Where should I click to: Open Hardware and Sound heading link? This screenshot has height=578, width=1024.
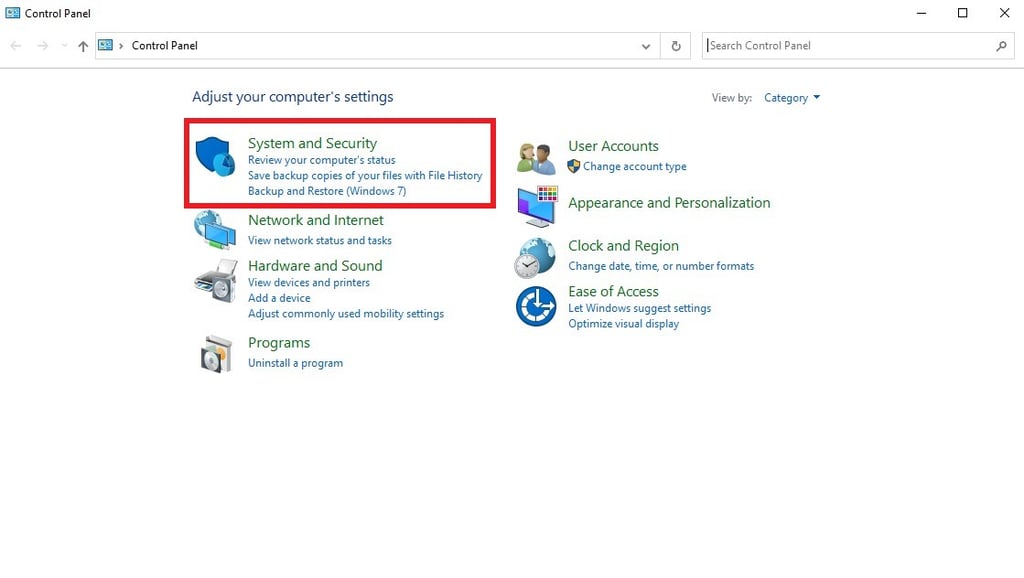click(315, 266)
